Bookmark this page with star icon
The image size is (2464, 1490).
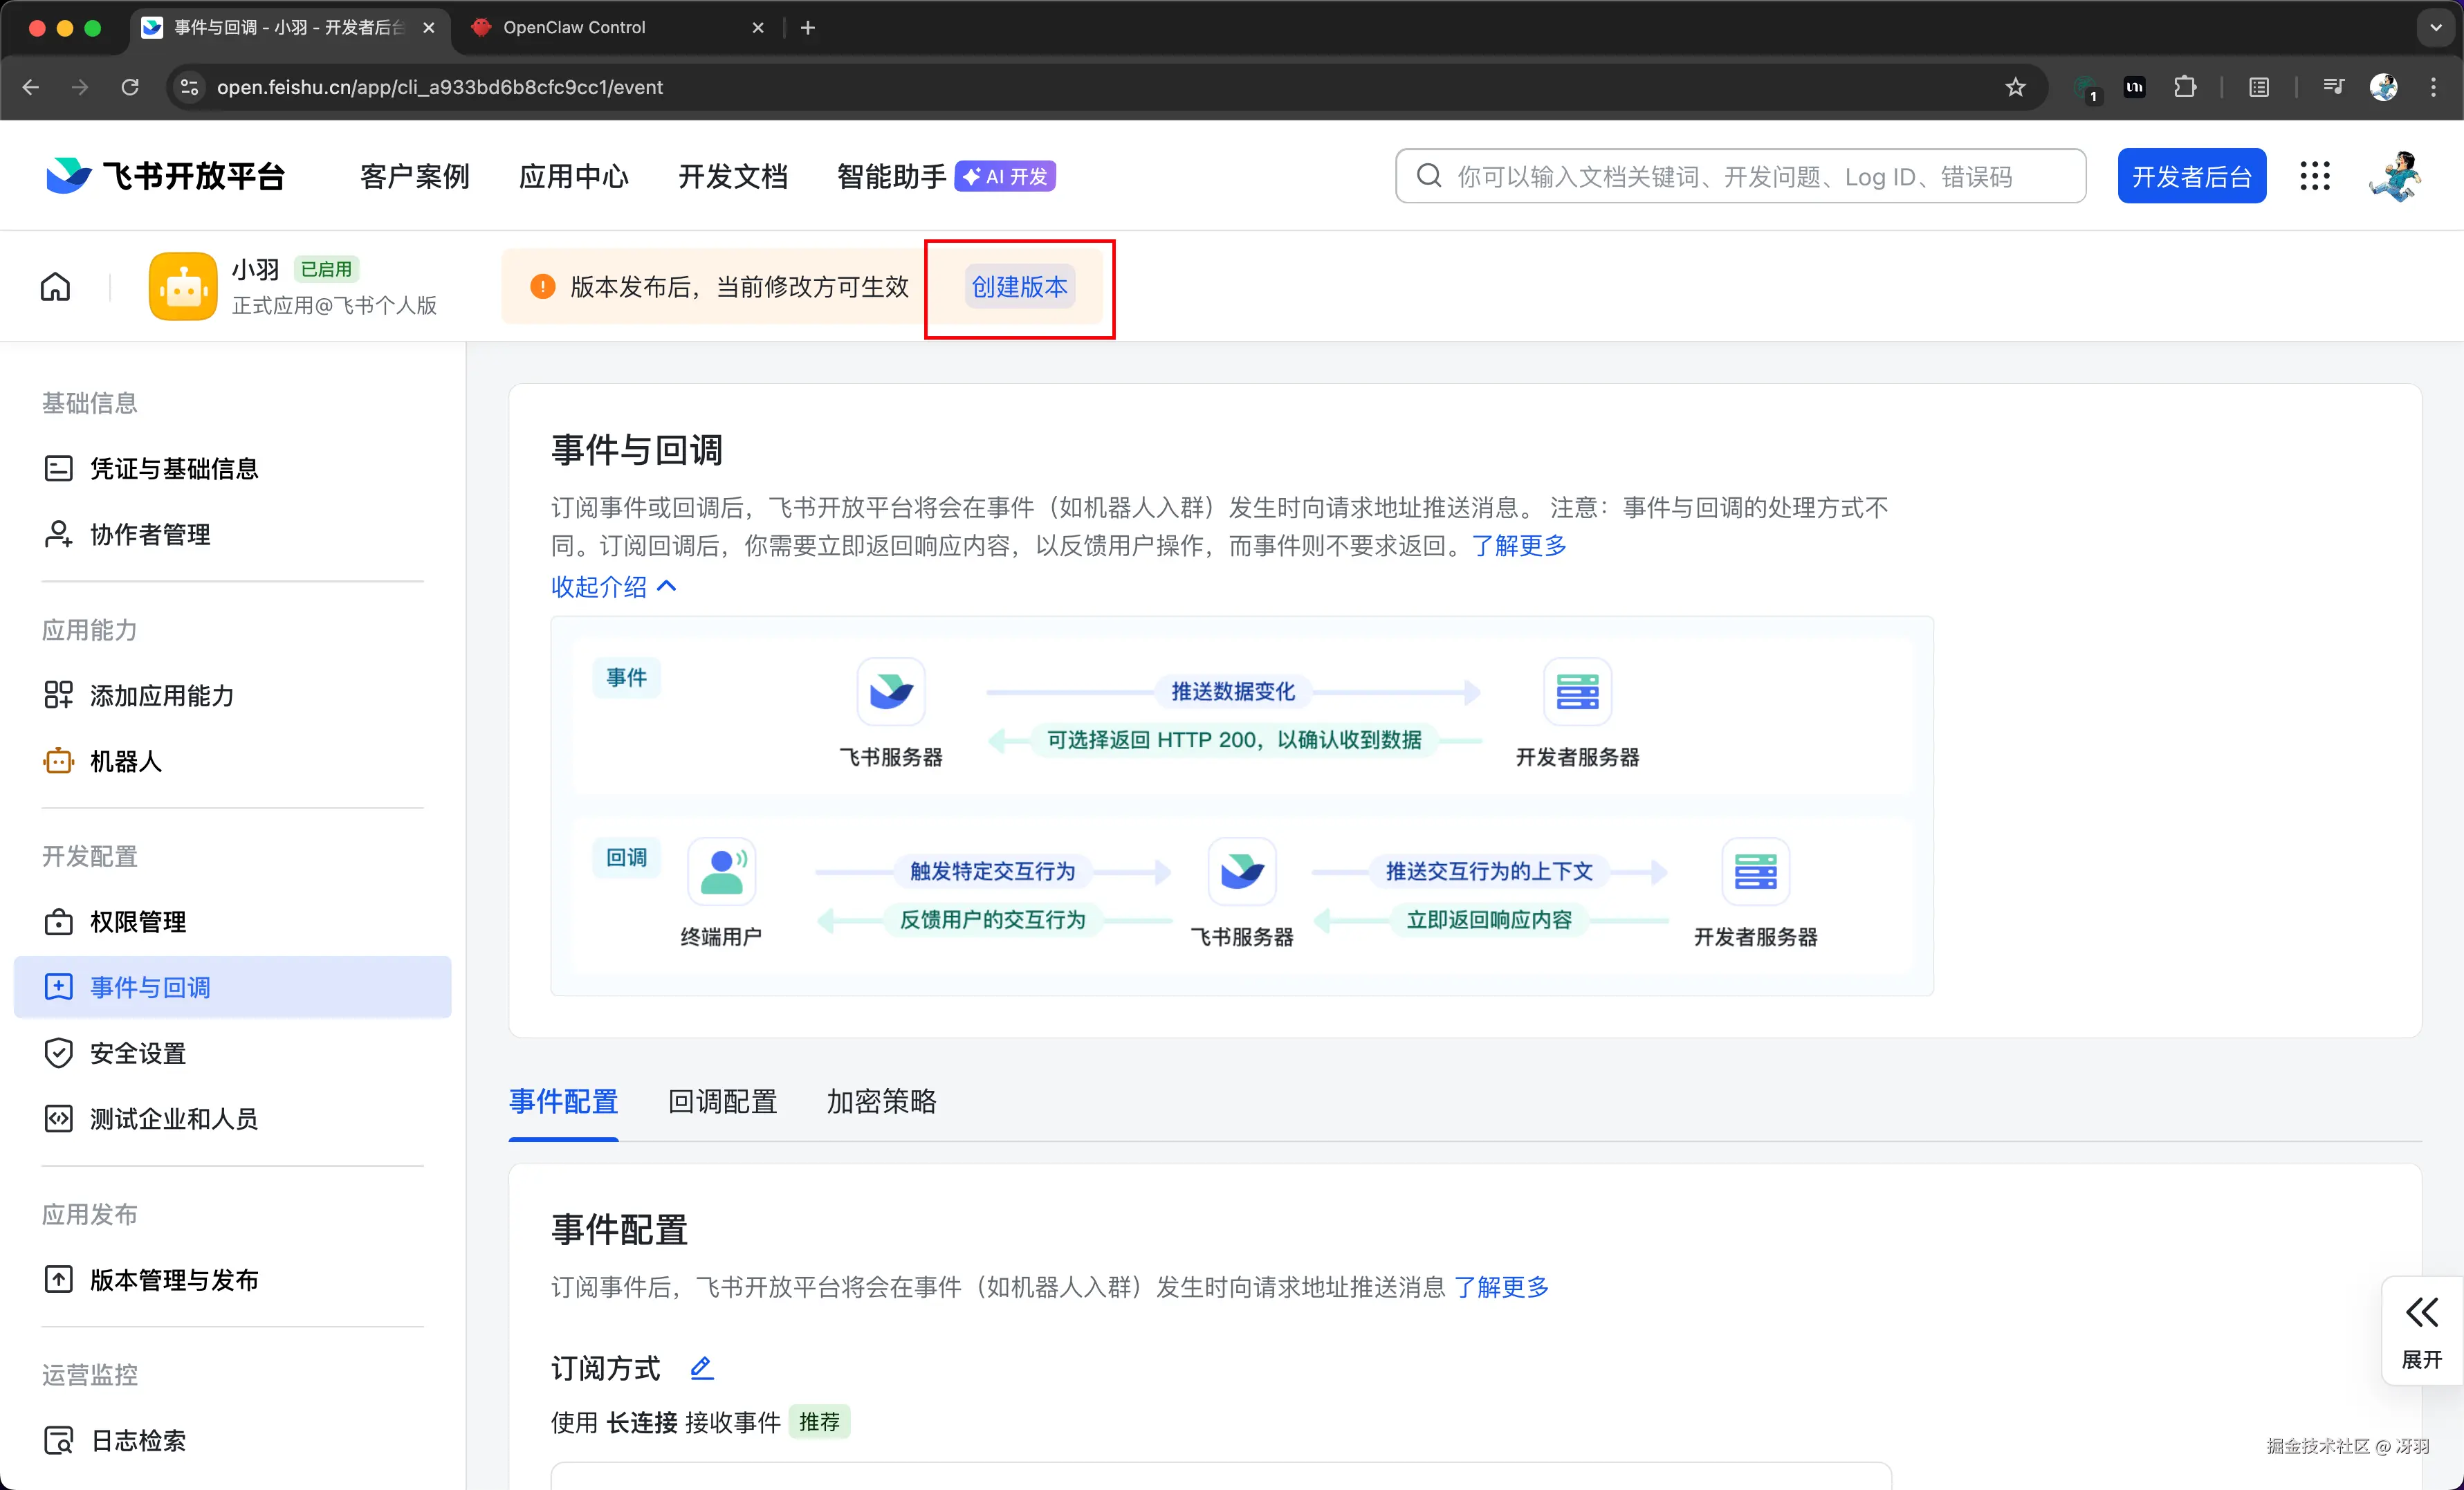coord(2015,87)
